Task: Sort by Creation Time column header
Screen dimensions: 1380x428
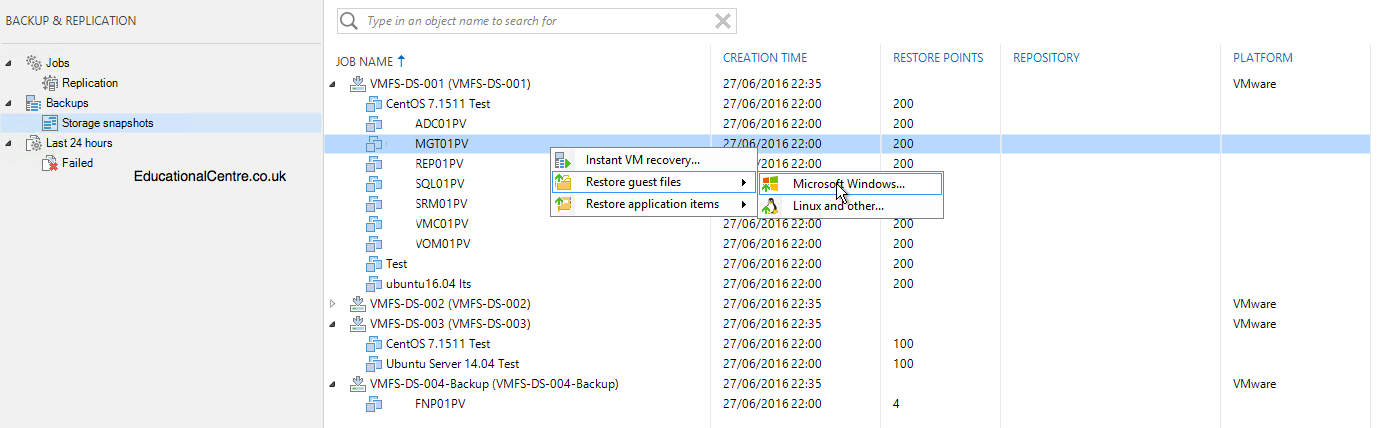Action: pyautogui.click(x=765, y=58)
